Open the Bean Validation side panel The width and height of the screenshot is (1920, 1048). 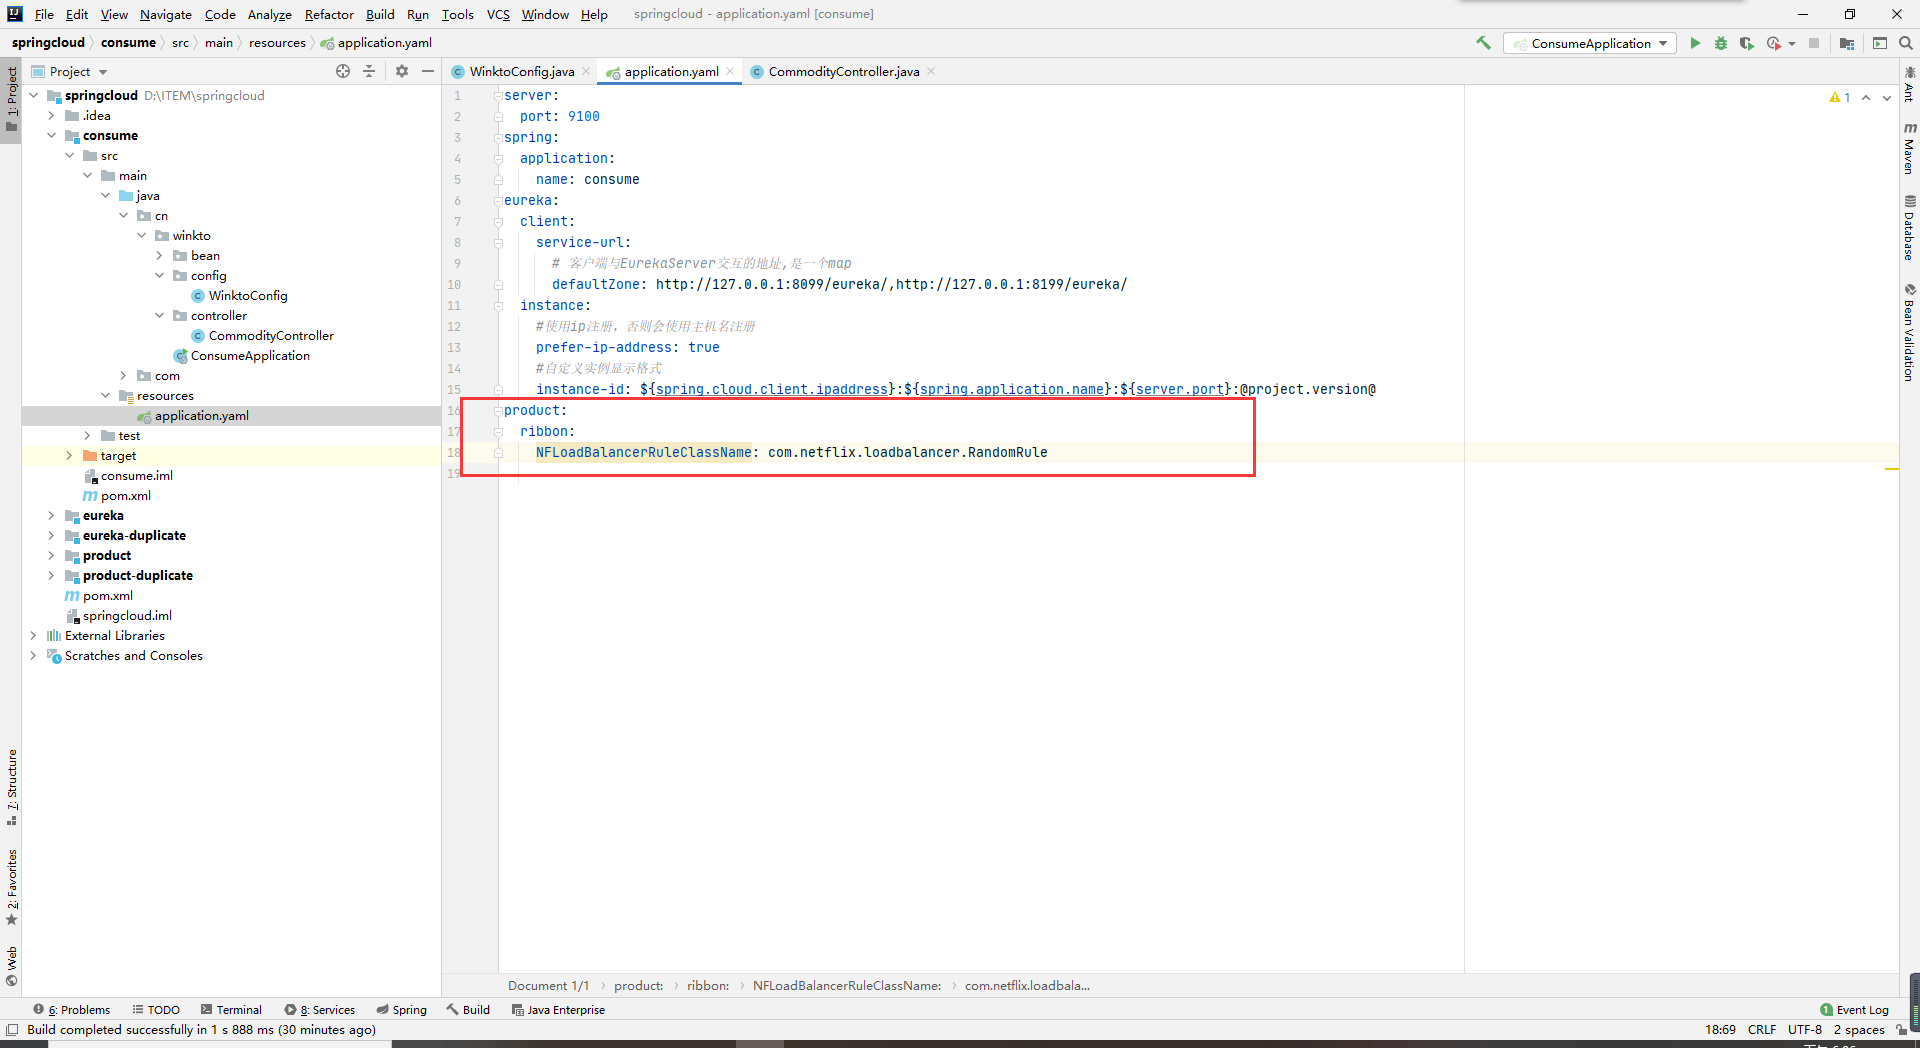(1909, 333)
